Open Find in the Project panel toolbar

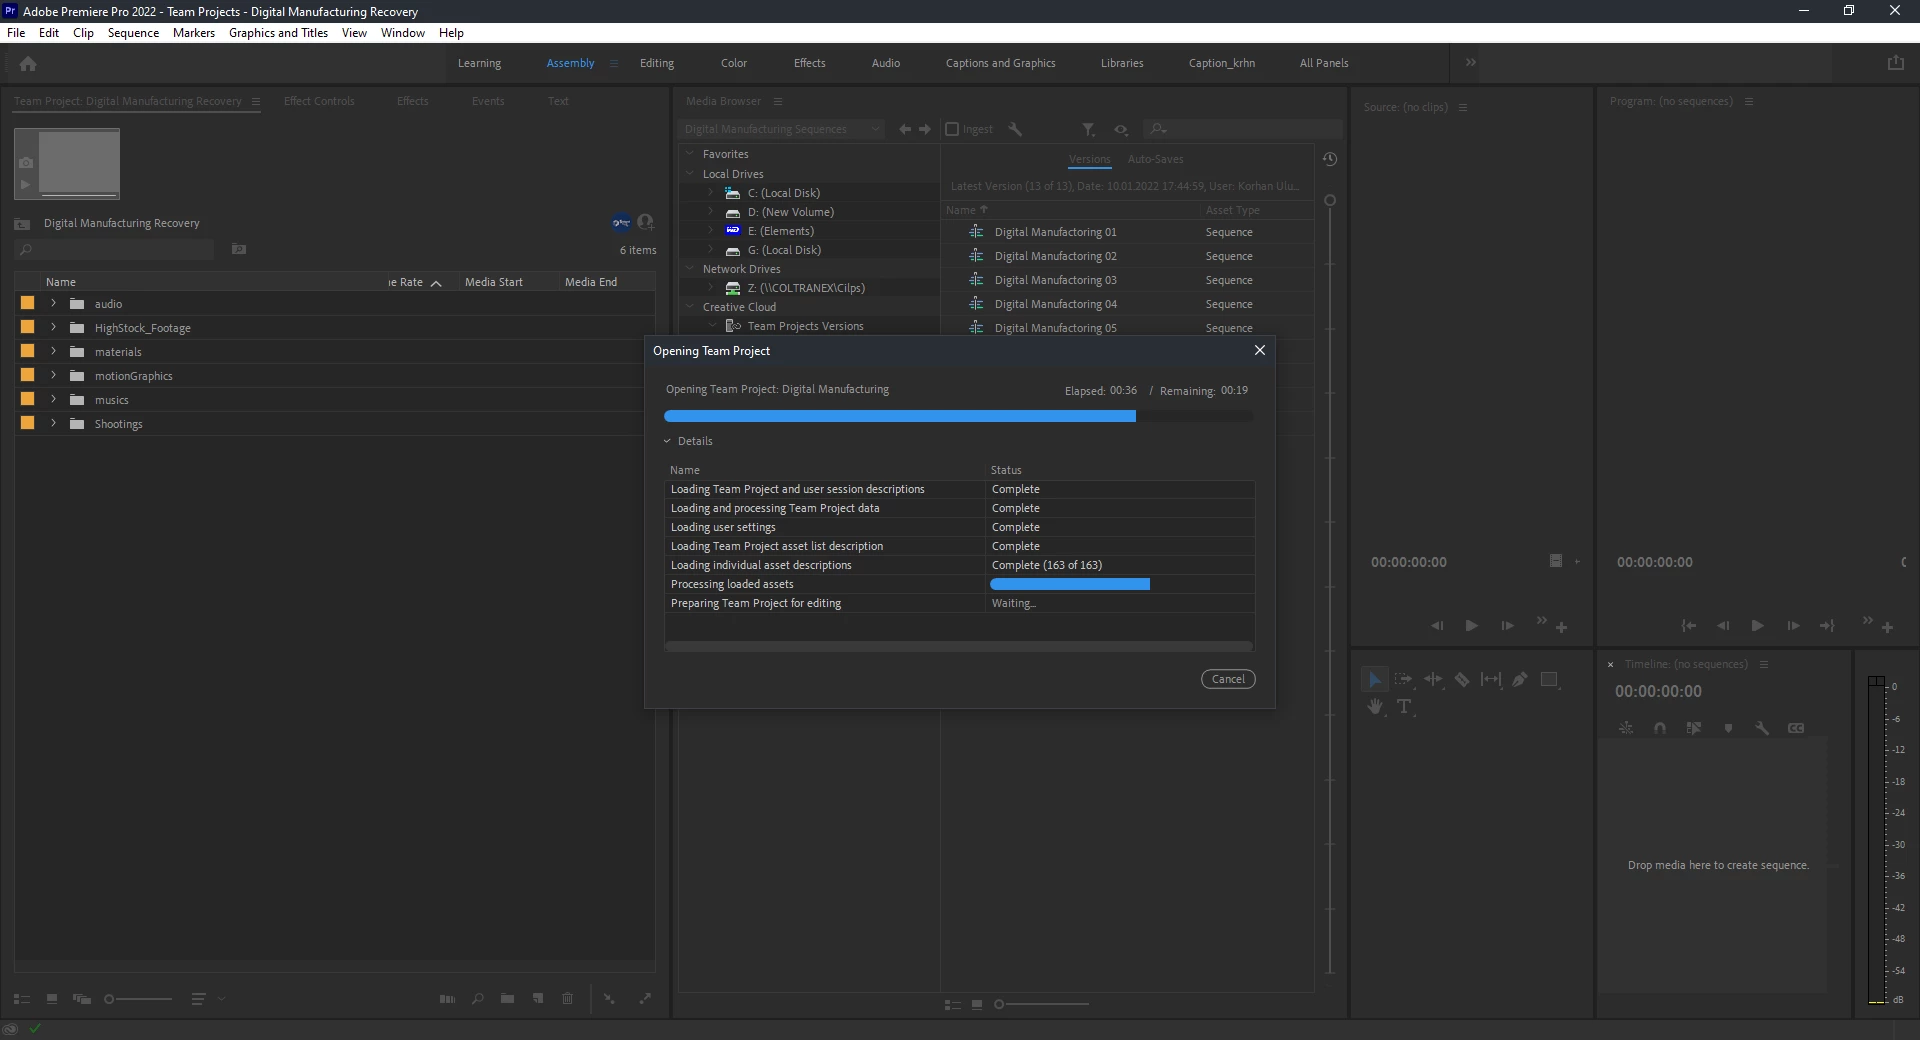tap(478, 998)
